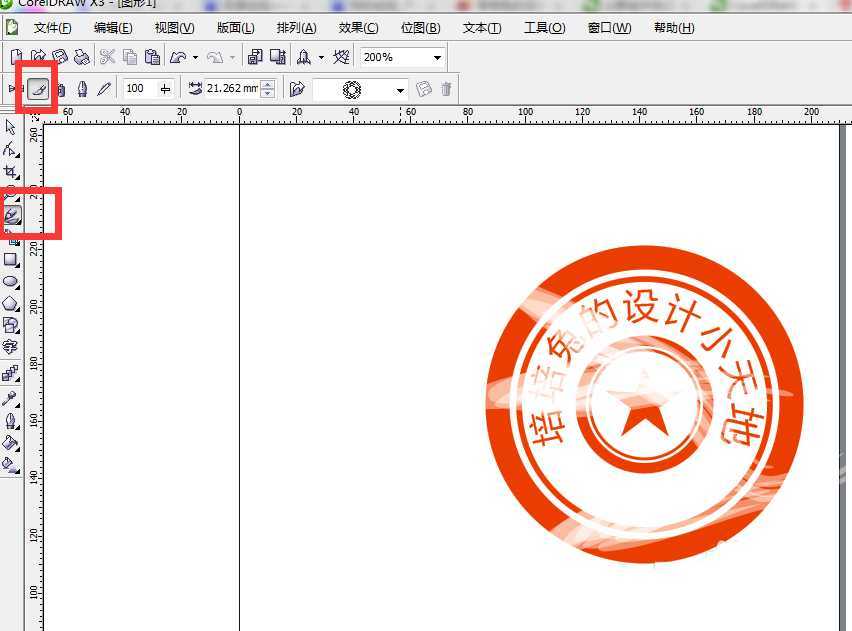Choose the Crop tool
This screenshot has height=631, width=852.
11,172
